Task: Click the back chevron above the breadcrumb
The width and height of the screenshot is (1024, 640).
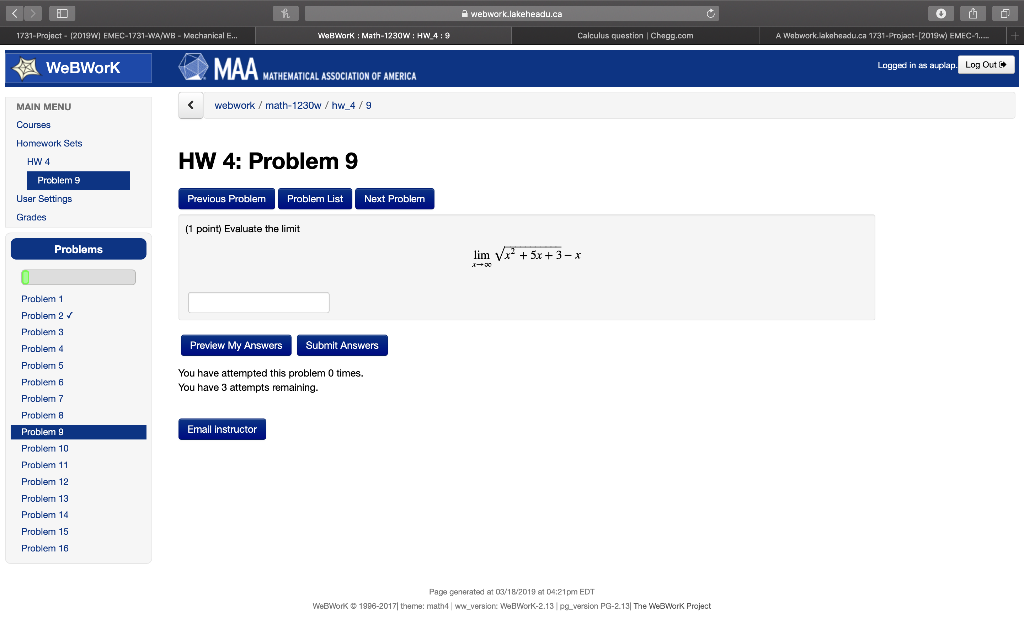Action: pos(190,105)
